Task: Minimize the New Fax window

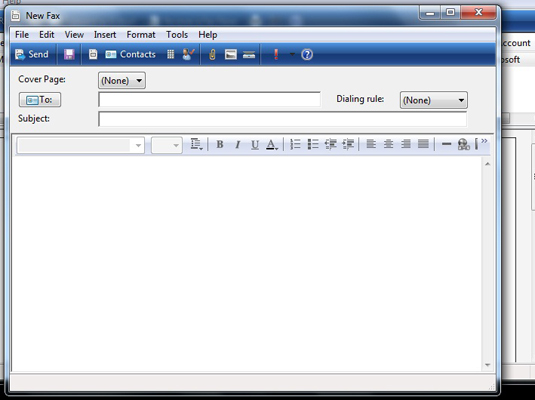Action: tap(430, 13)
